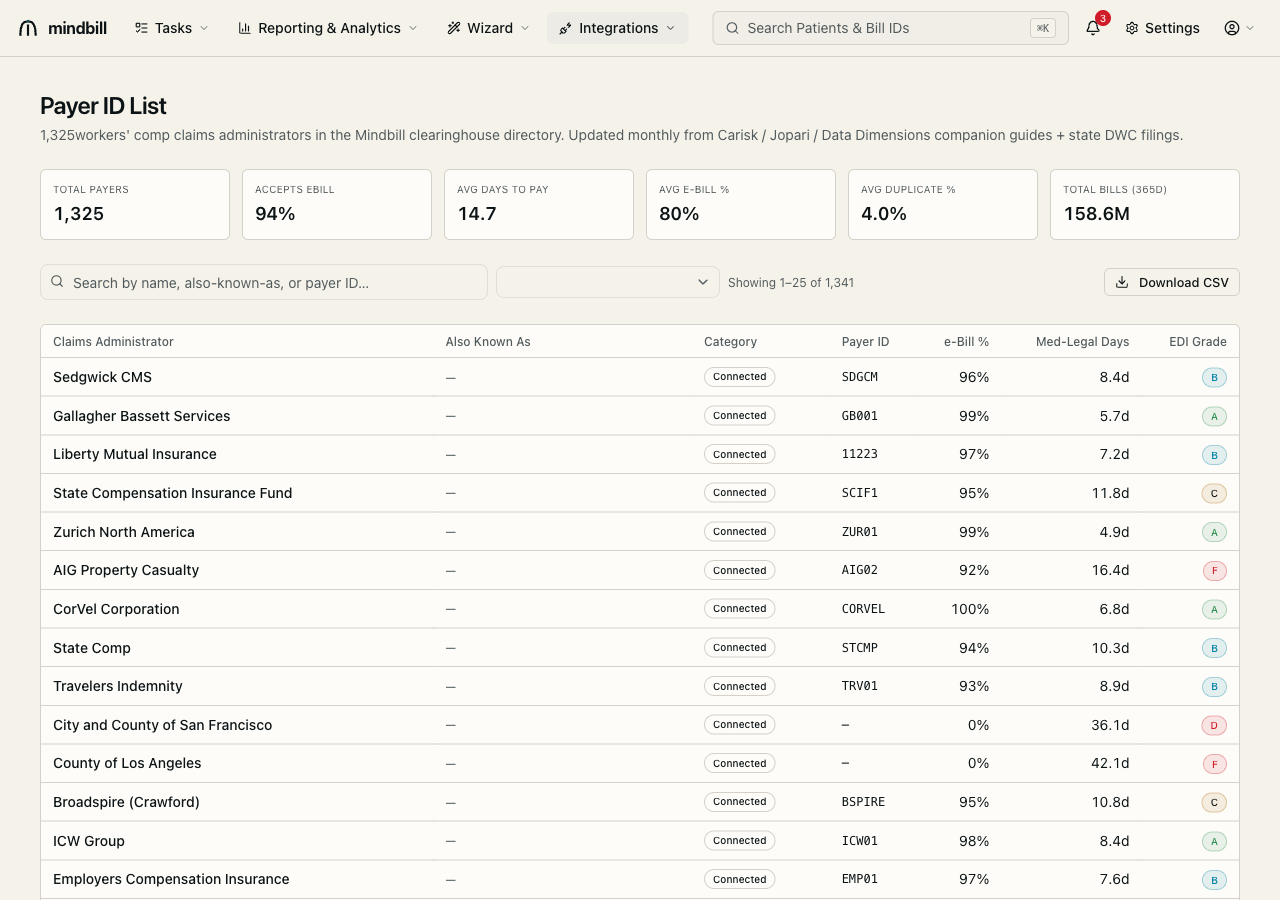Sort by Also Known As column header
This screenshot has height=900, width=1280.
click(x=488, y=342)
